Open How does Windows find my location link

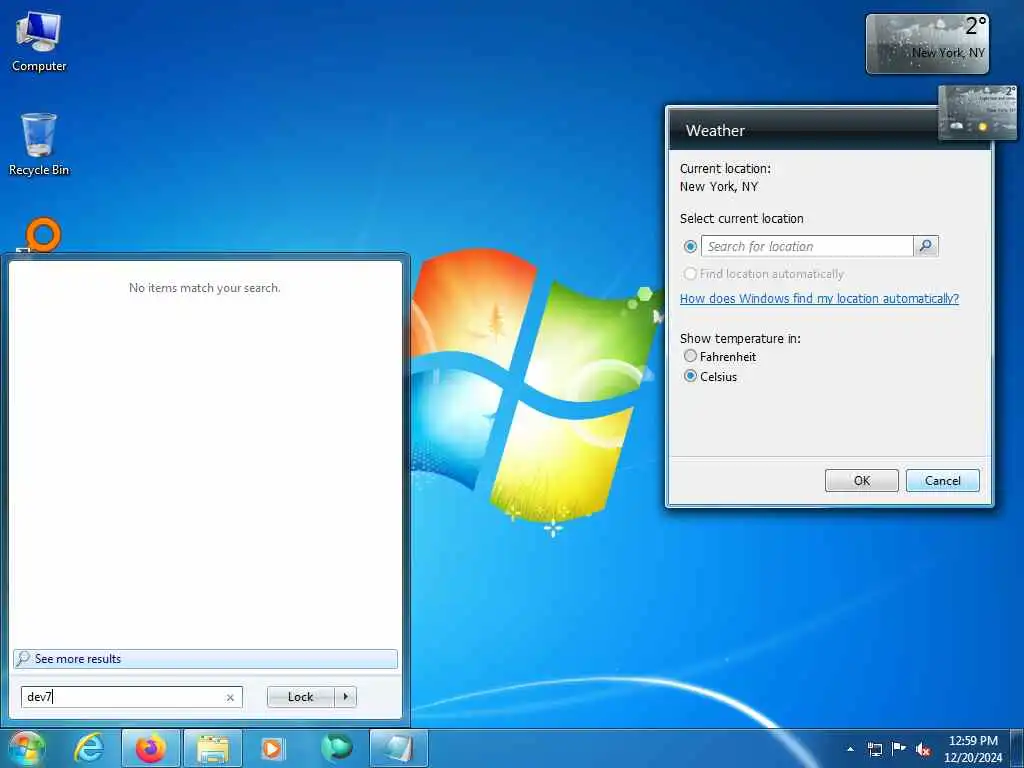[x=819, y=298]
